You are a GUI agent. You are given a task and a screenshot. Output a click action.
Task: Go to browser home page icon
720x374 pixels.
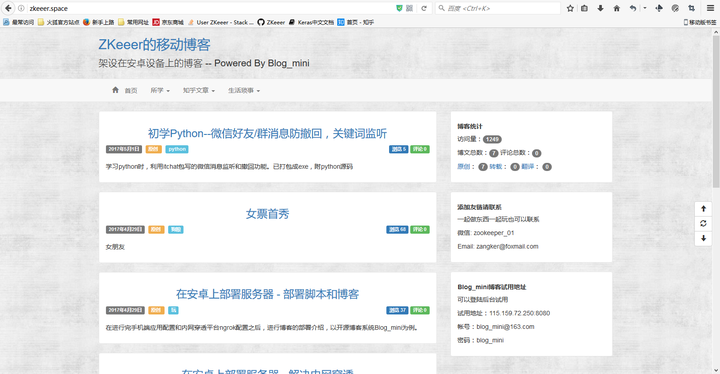[x=617, y=8]
